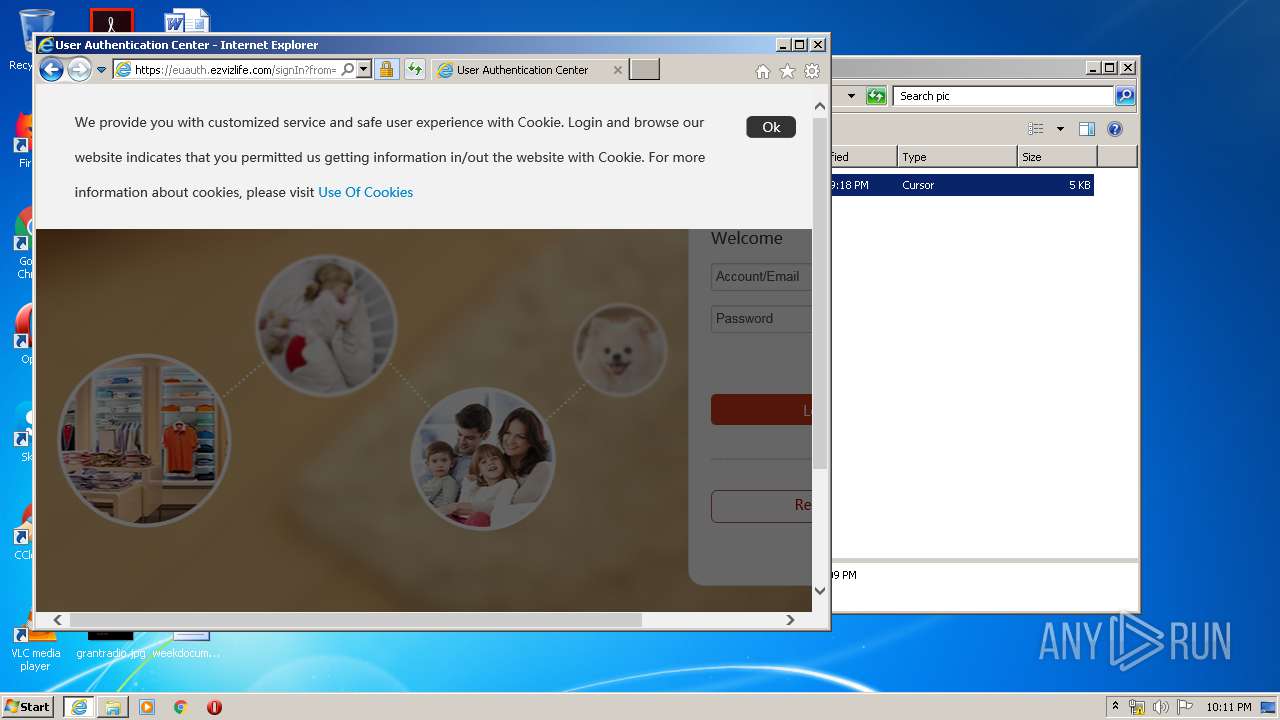
Task: Click the volume speaker tray icon
Action: pos(1160,707)
